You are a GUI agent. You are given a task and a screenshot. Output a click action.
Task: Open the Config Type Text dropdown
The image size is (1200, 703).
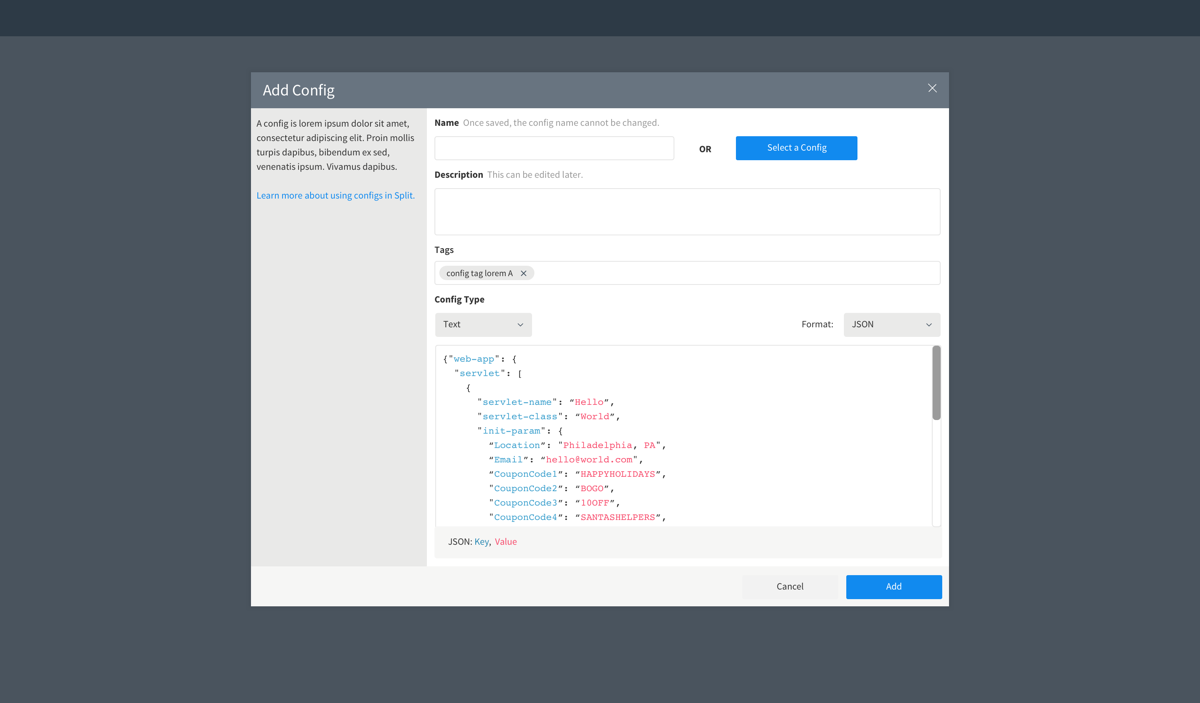click(483, 325)
